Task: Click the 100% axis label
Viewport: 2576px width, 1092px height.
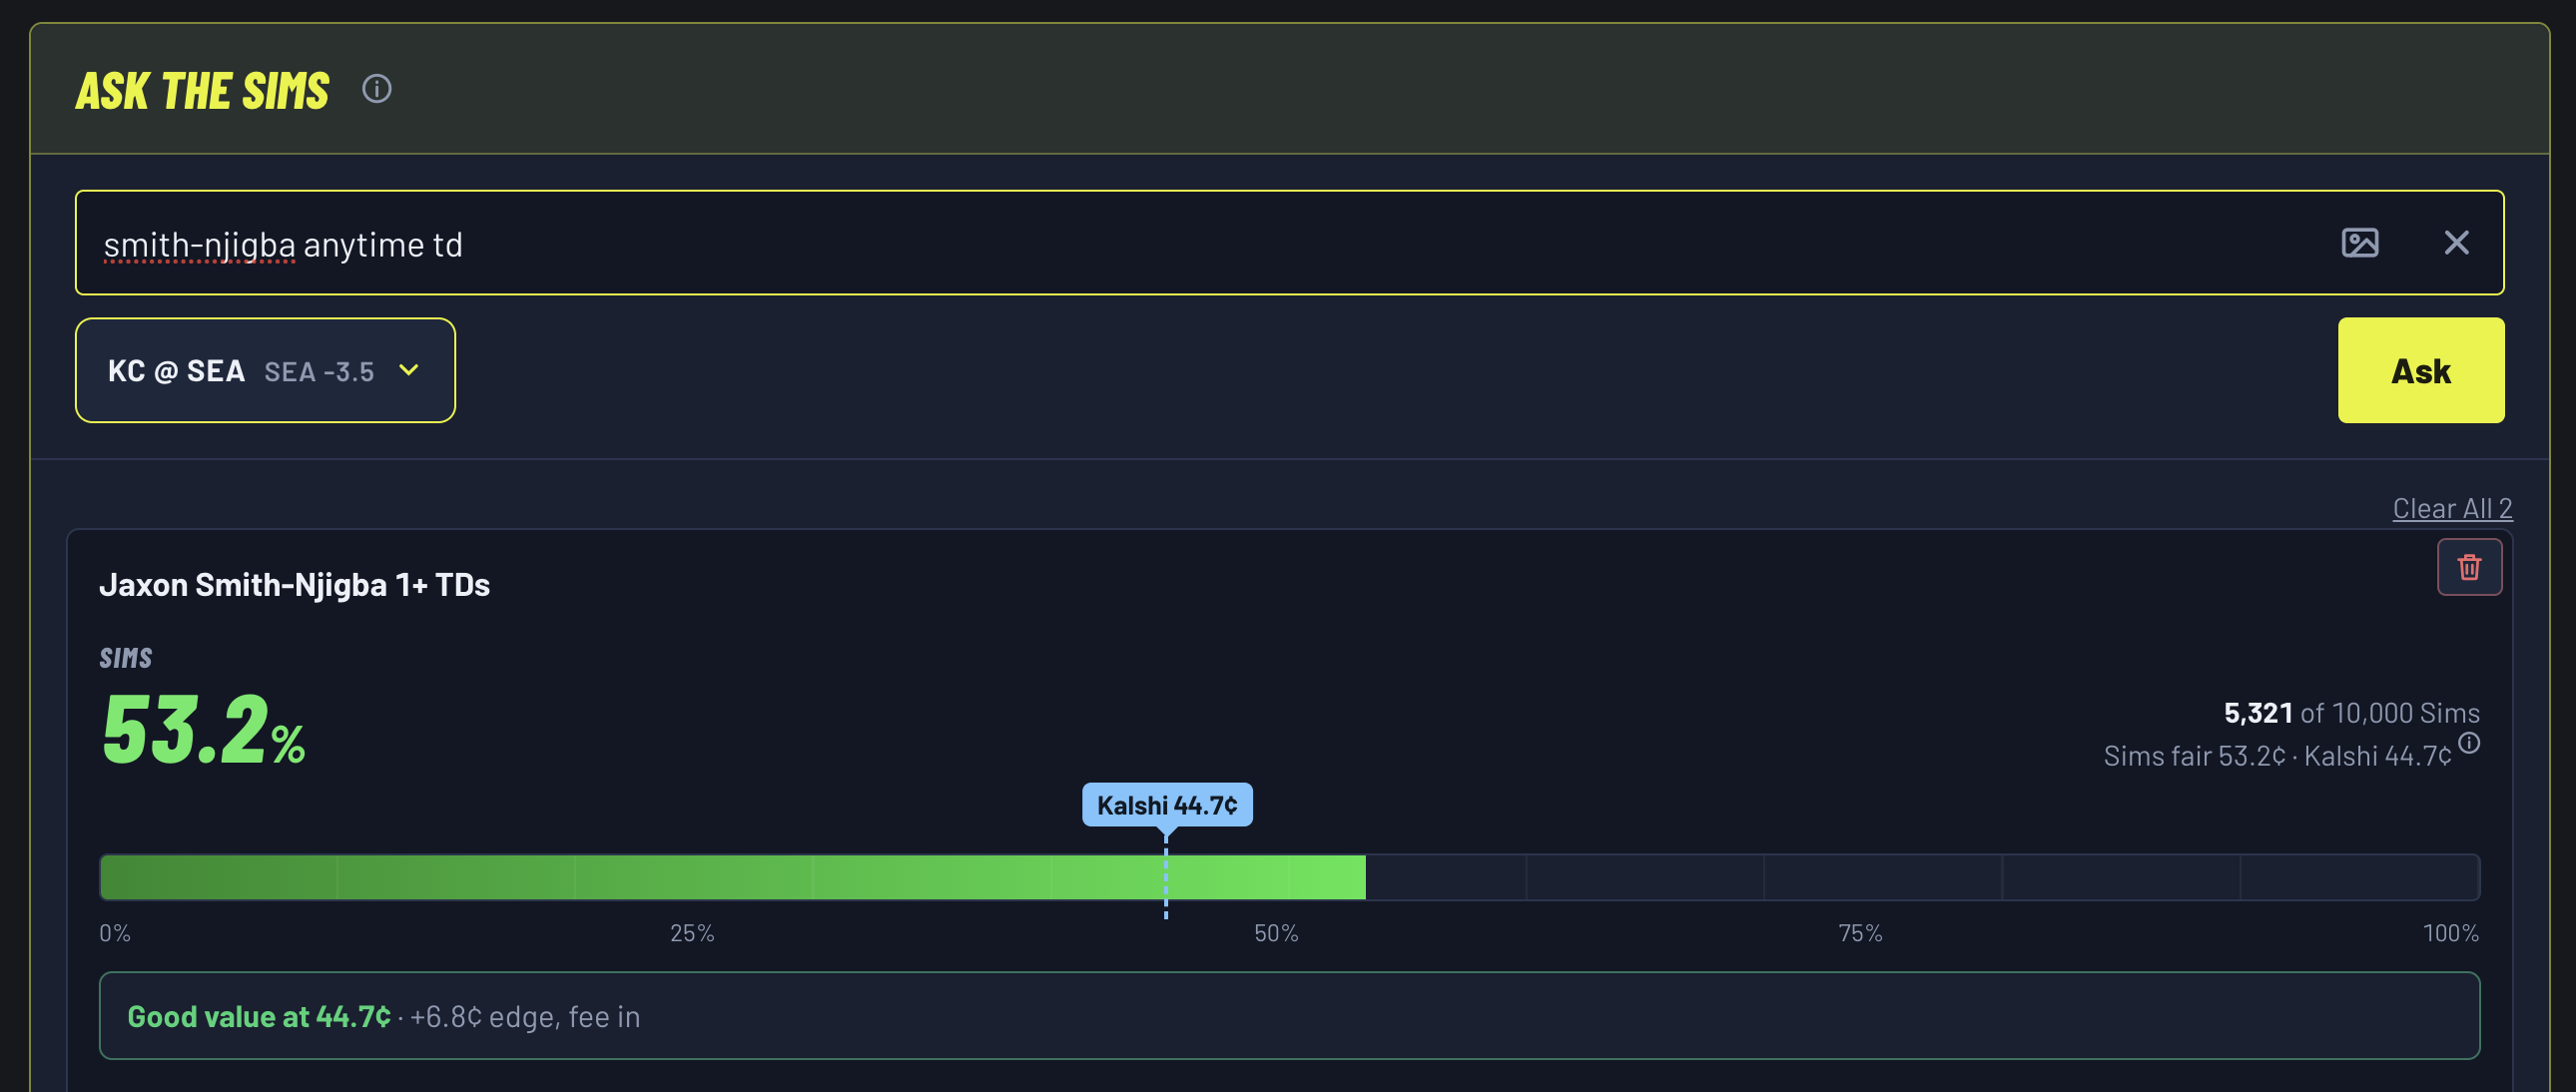Action: click(2450, 933)
